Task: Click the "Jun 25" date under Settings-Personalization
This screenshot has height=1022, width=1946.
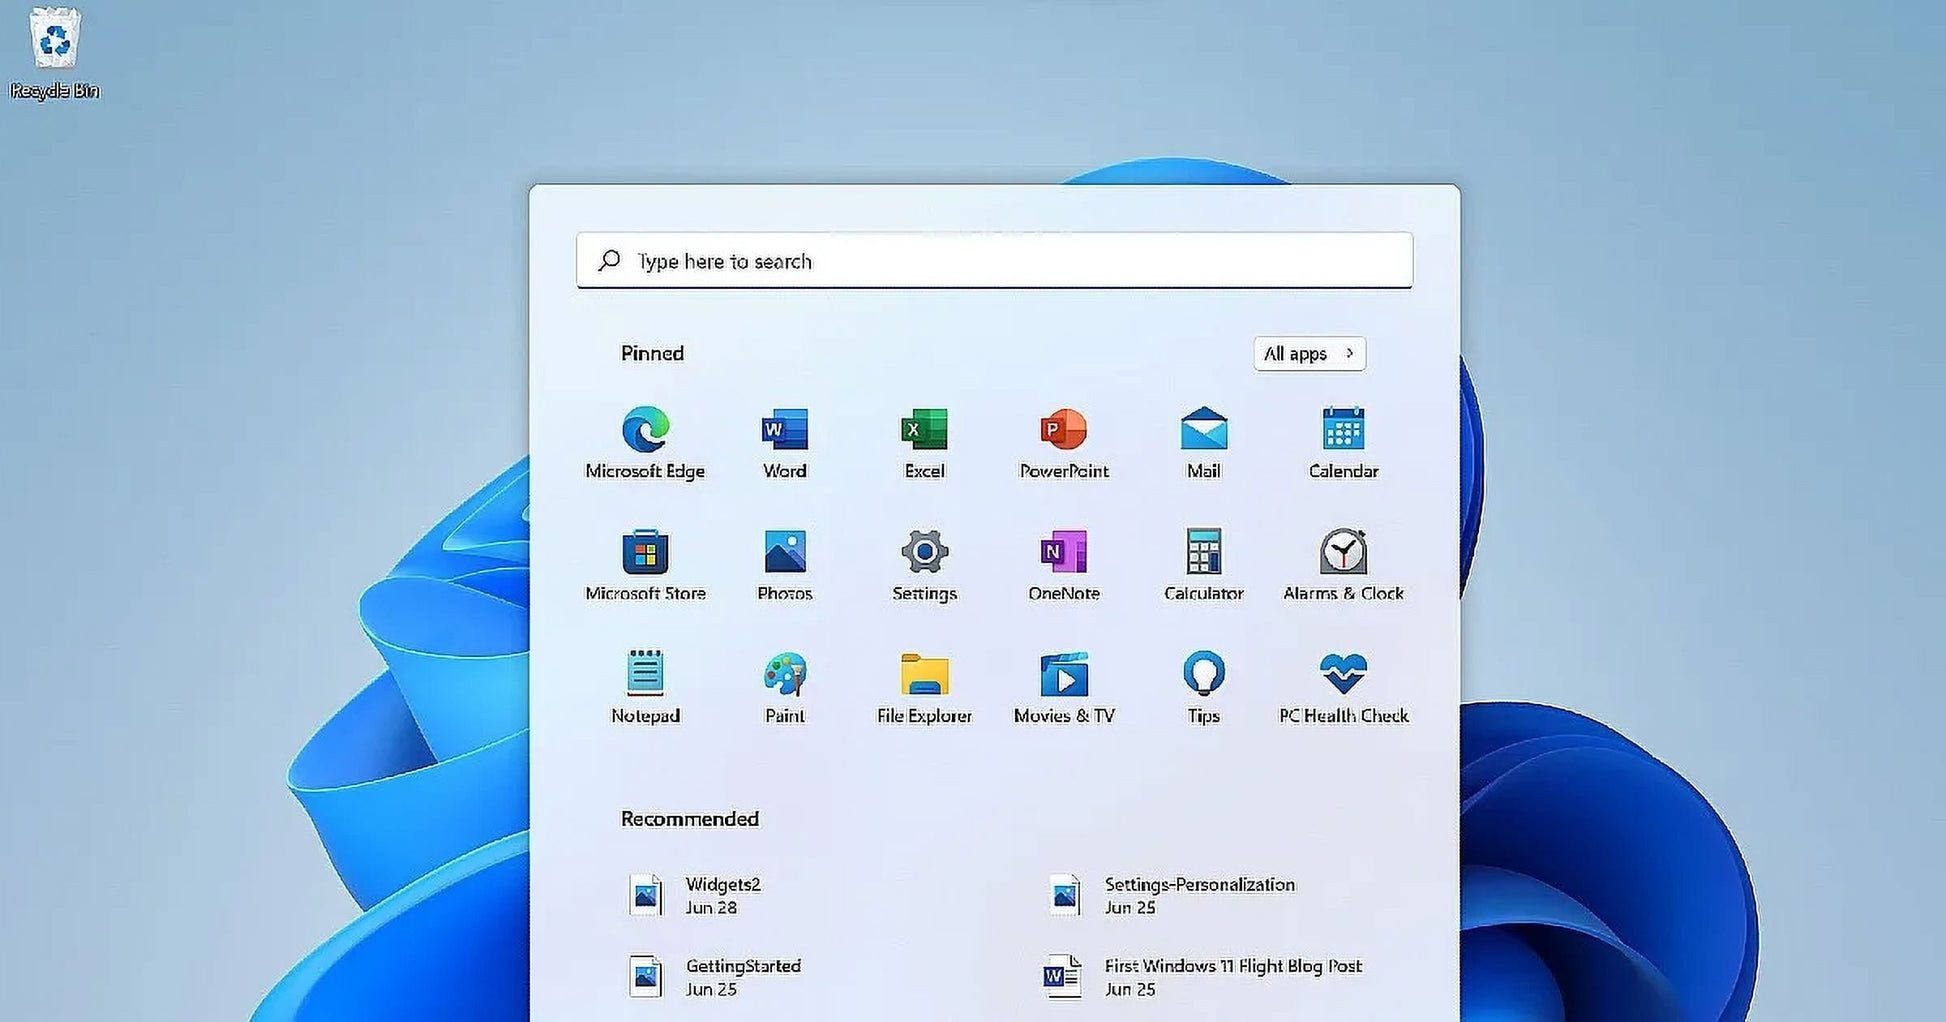Action: [x=1130, y=907]
